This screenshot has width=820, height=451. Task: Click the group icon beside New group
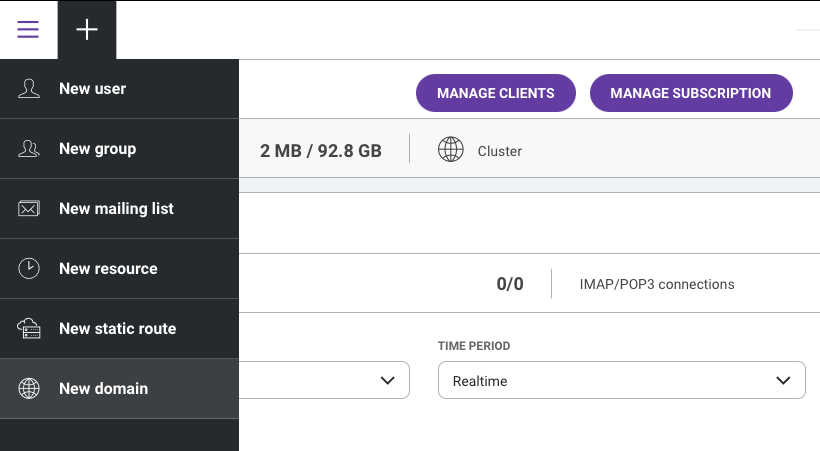pos(29,149)
